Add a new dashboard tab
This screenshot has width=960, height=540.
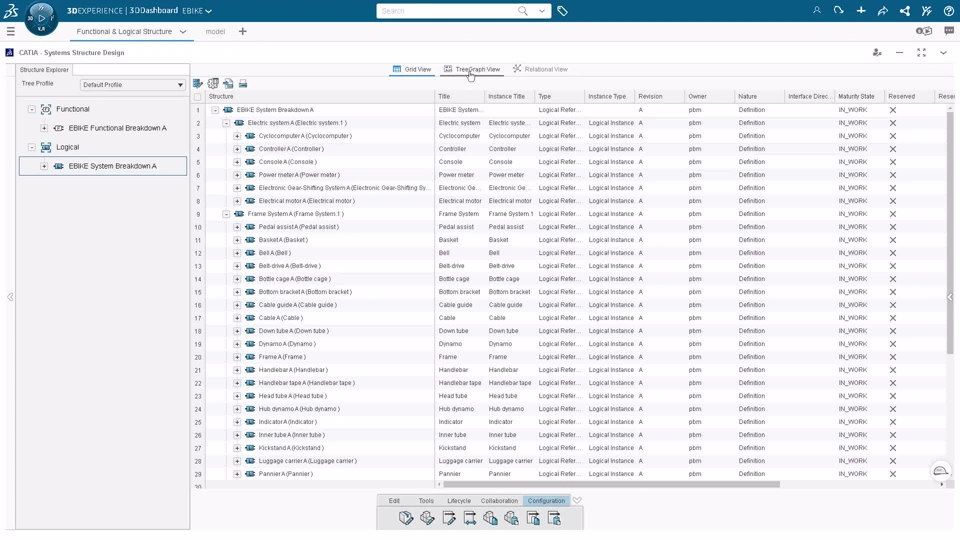242,31
